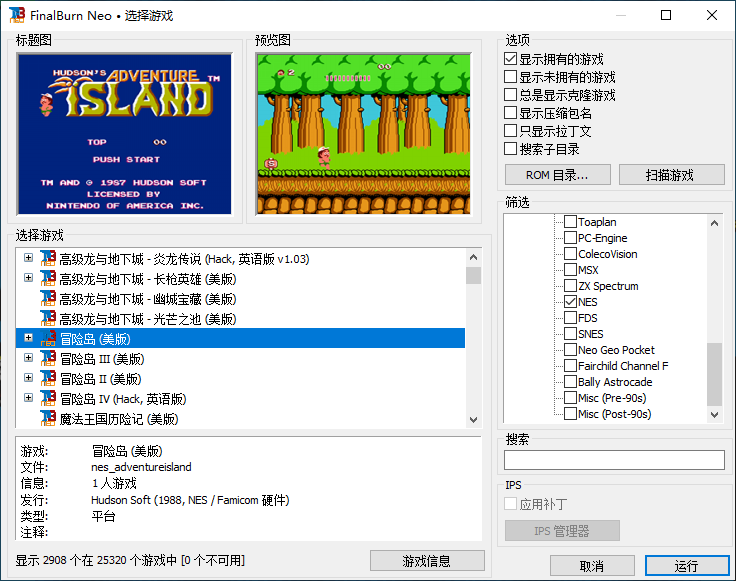The image size is (736, 581).
Task: Click filter tree scrollbar thumb
Action: pos(714,374)
